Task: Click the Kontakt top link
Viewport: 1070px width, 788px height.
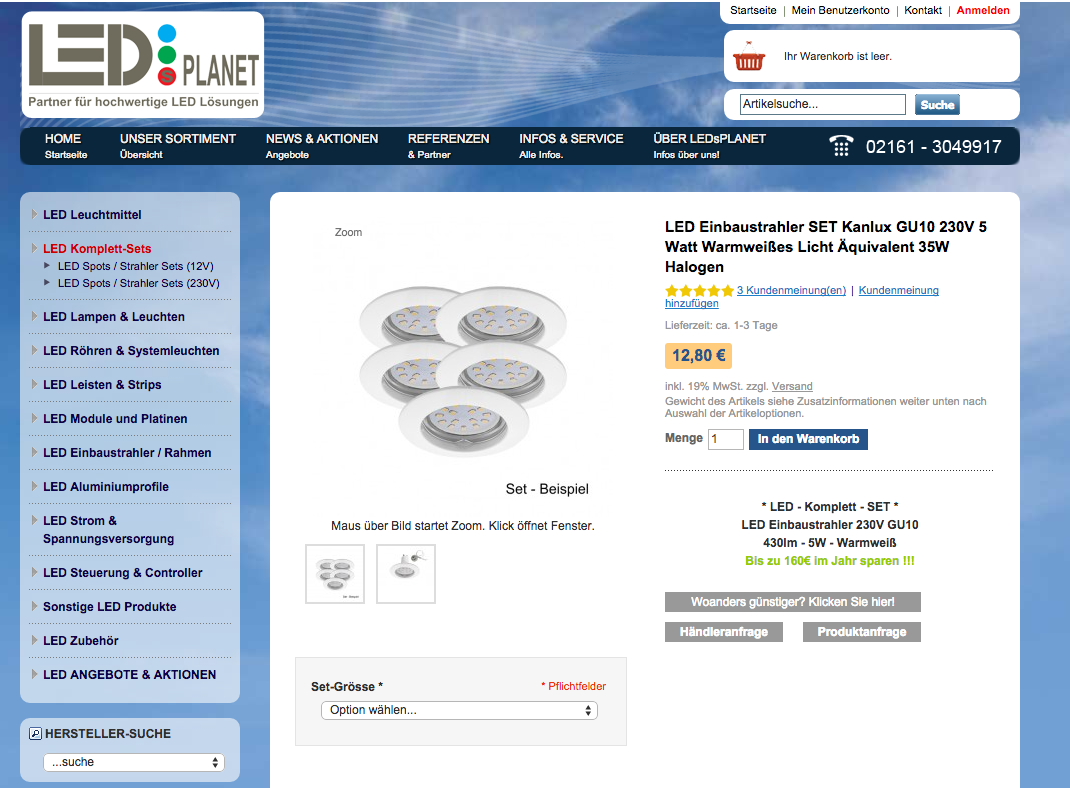Action: coord(923,10)
